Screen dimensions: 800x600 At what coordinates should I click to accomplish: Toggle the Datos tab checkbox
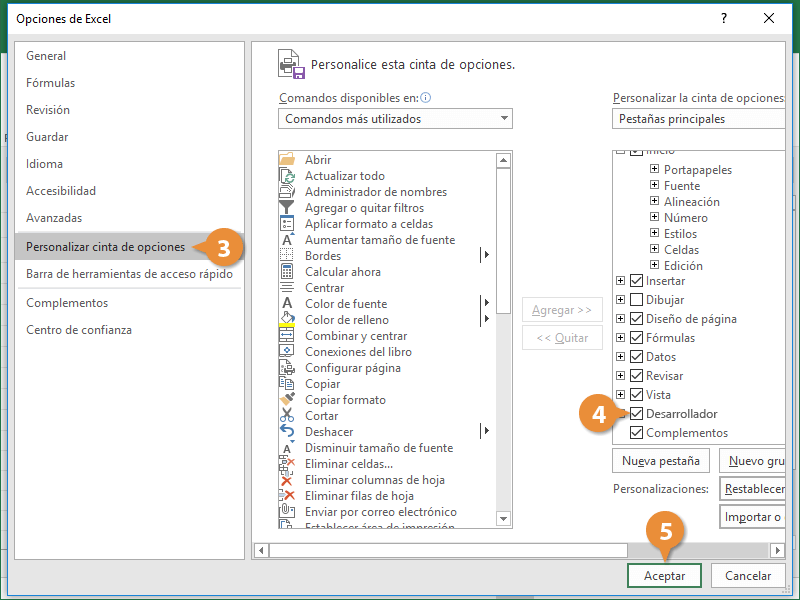(x=636, y=356)
